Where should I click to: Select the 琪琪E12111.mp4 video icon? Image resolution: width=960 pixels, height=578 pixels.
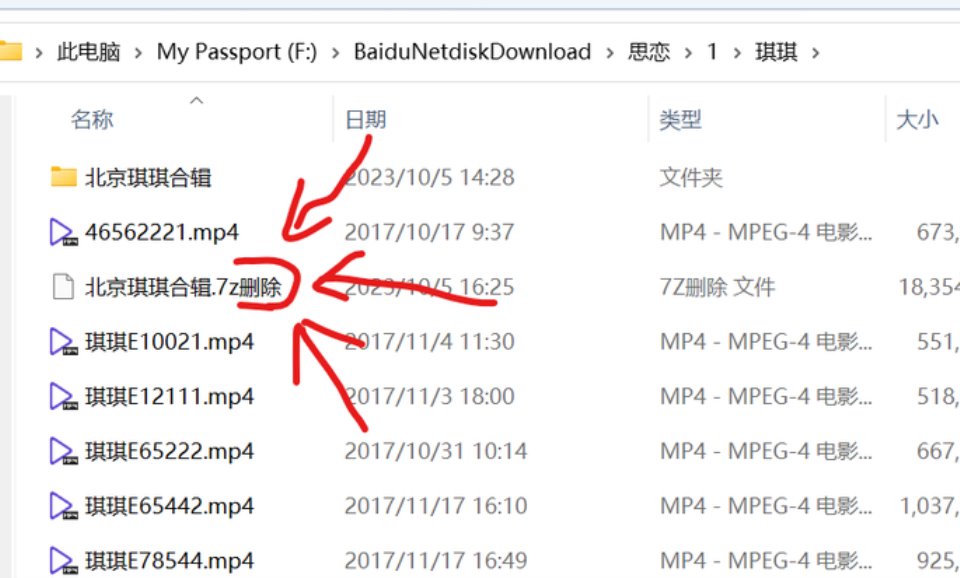coord(63,397)
